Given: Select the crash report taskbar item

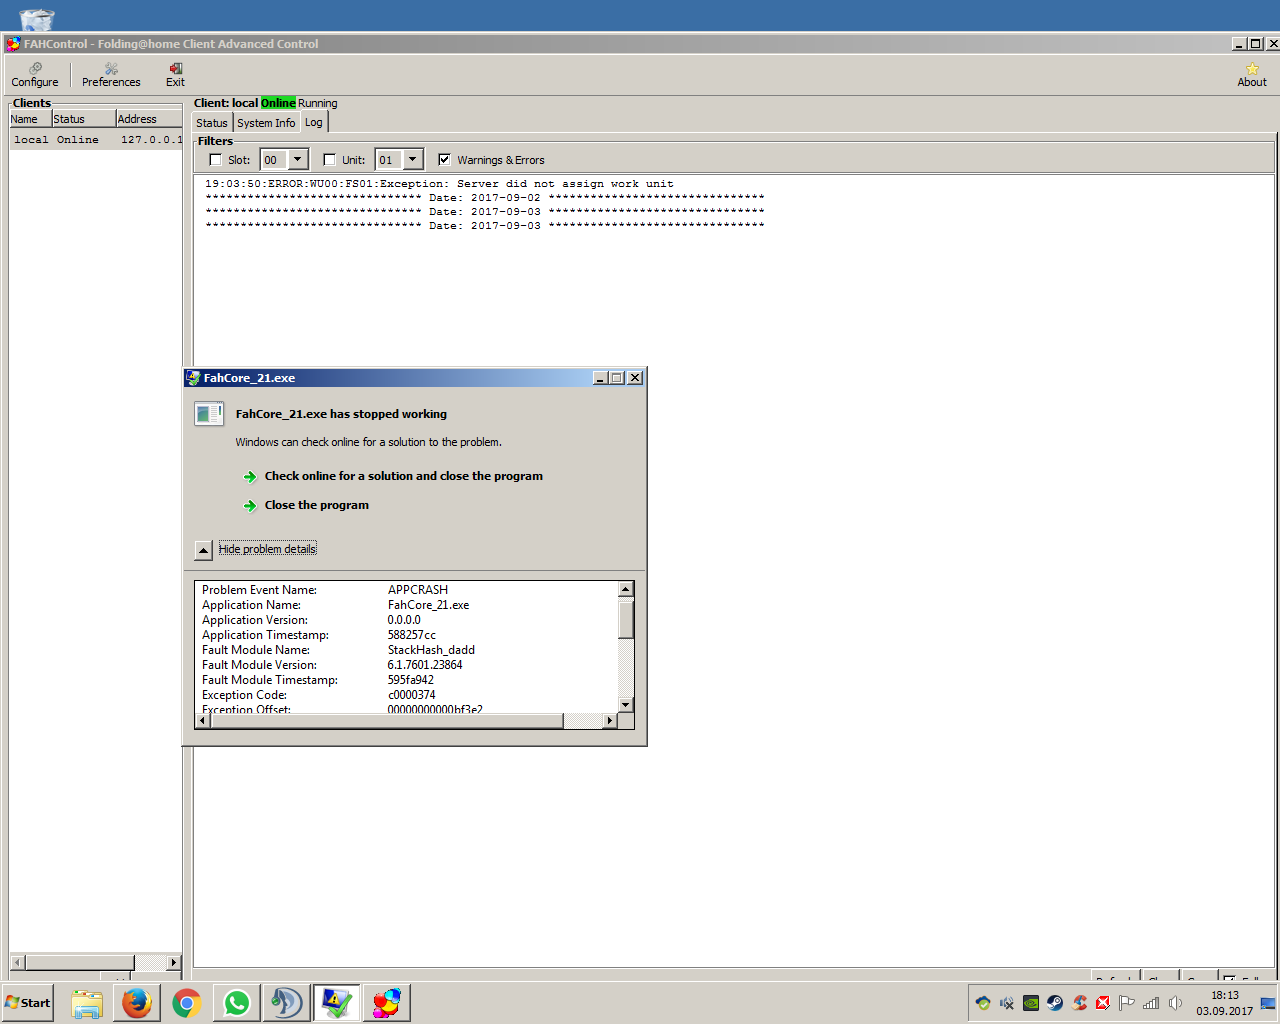Looking at the screenshot, I should [337, 1002].
